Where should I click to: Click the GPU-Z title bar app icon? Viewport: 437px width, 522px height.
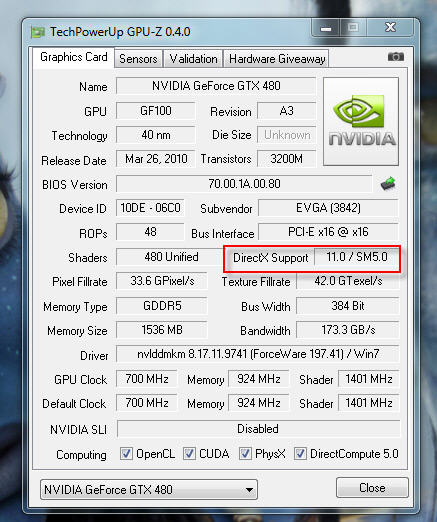[38, 32]
